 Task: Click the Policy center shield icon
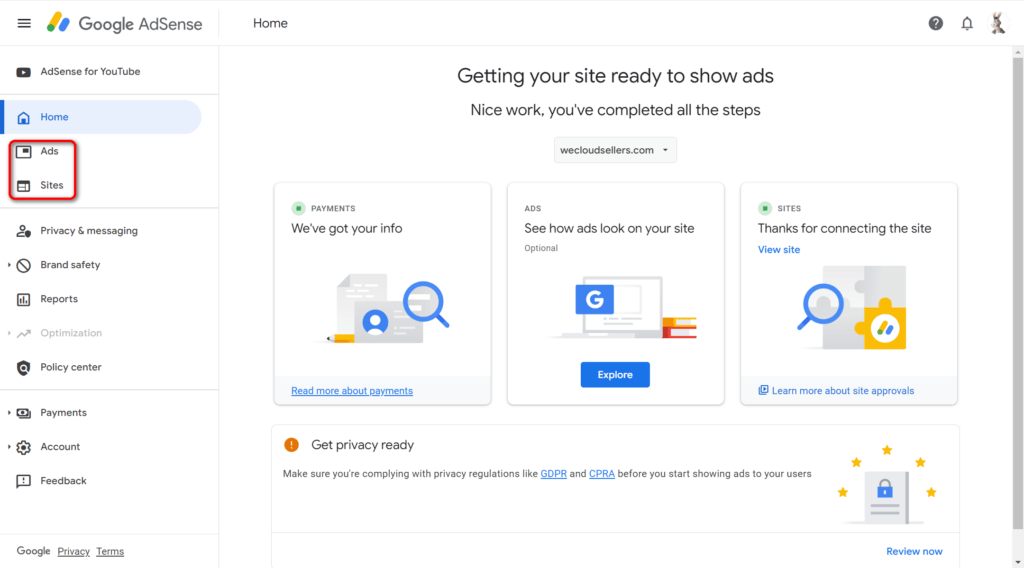click(x=24, y=368)
